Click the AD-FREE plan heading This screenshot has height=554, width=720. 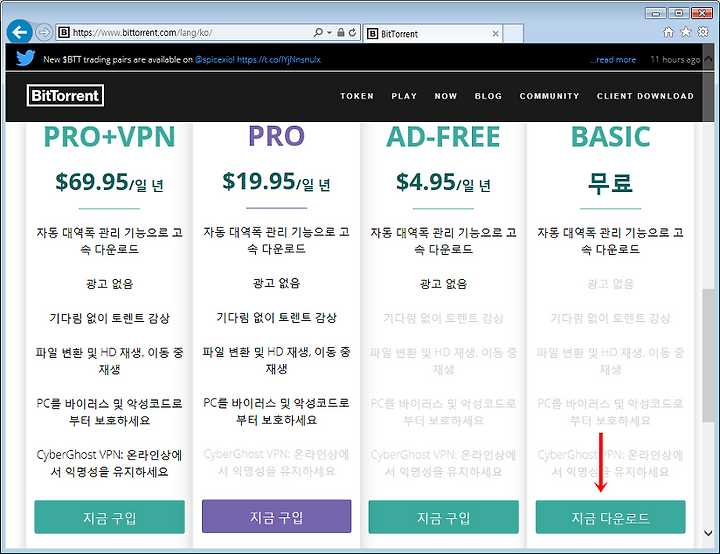click(443, 136)
